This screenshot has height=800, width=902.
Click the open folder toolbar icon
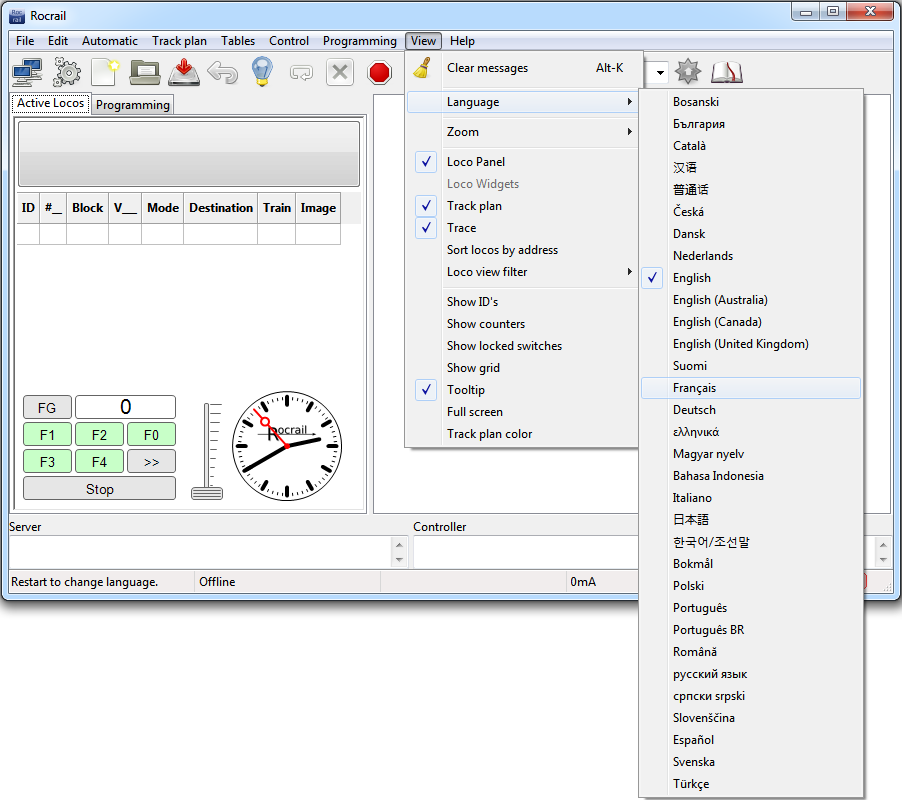145,72
